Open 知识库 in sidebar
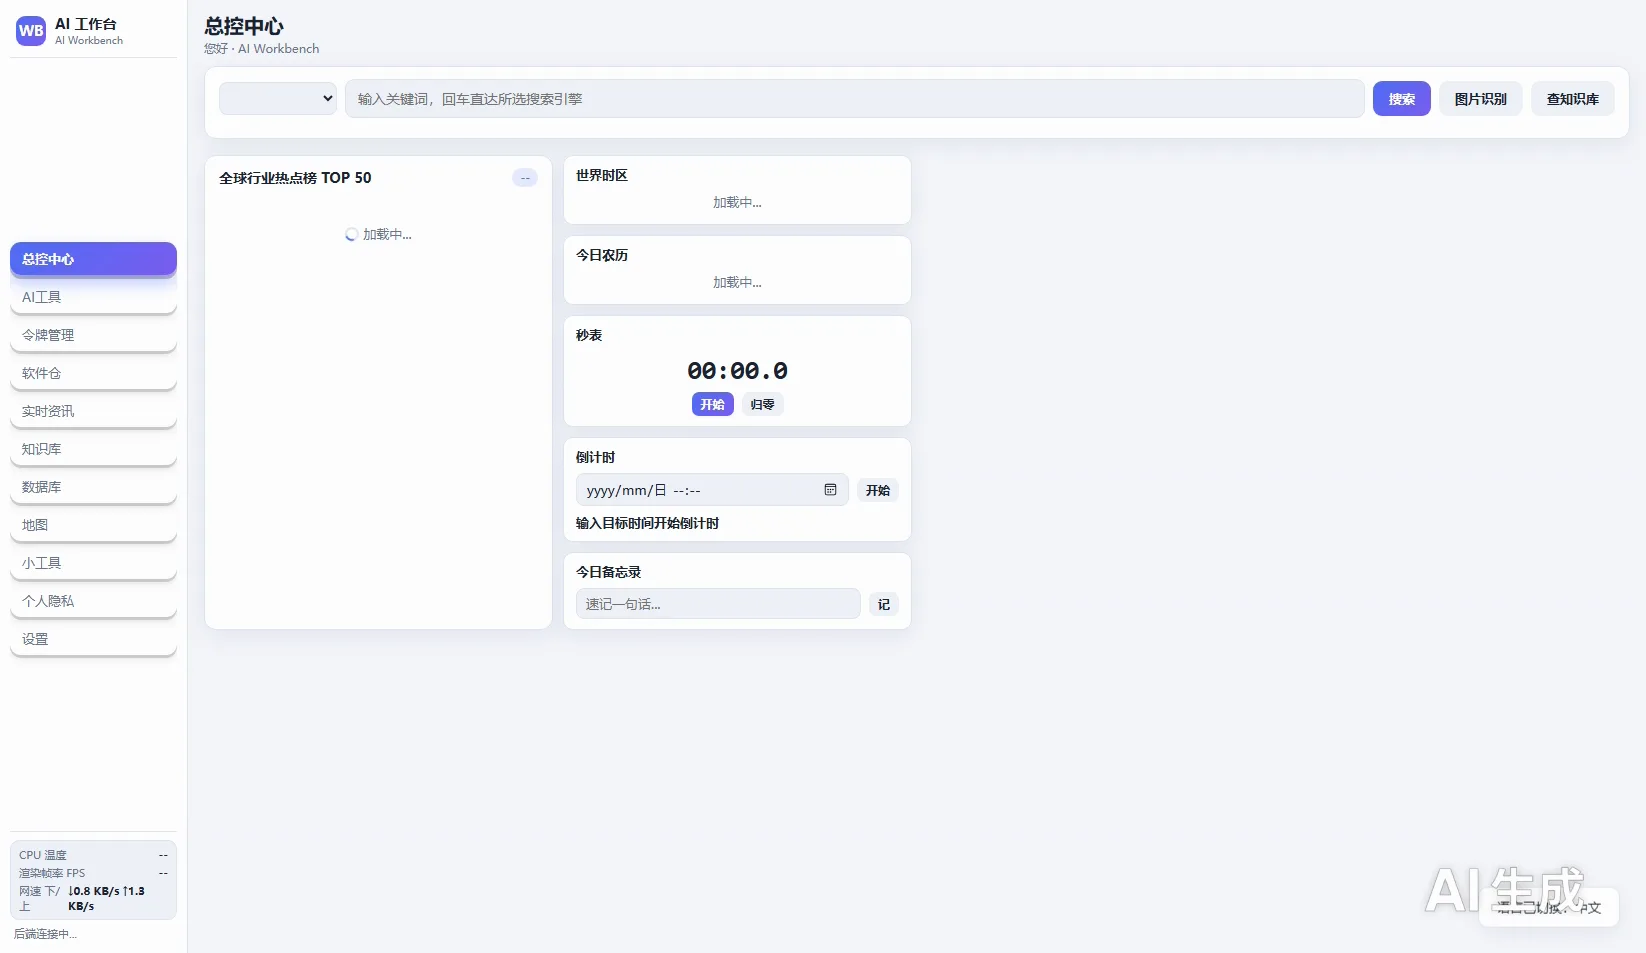The image size is (1646, 953). [93, 449]
